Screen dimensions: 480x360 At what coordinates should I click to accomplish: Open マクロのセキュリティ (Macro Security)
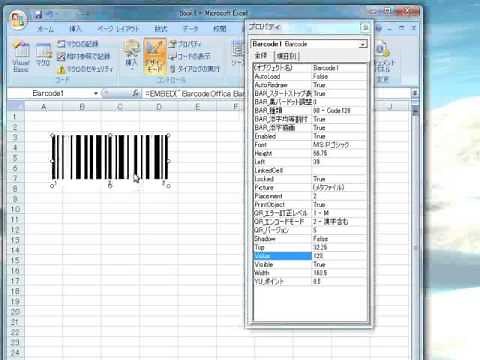click(x=85, y=69)
